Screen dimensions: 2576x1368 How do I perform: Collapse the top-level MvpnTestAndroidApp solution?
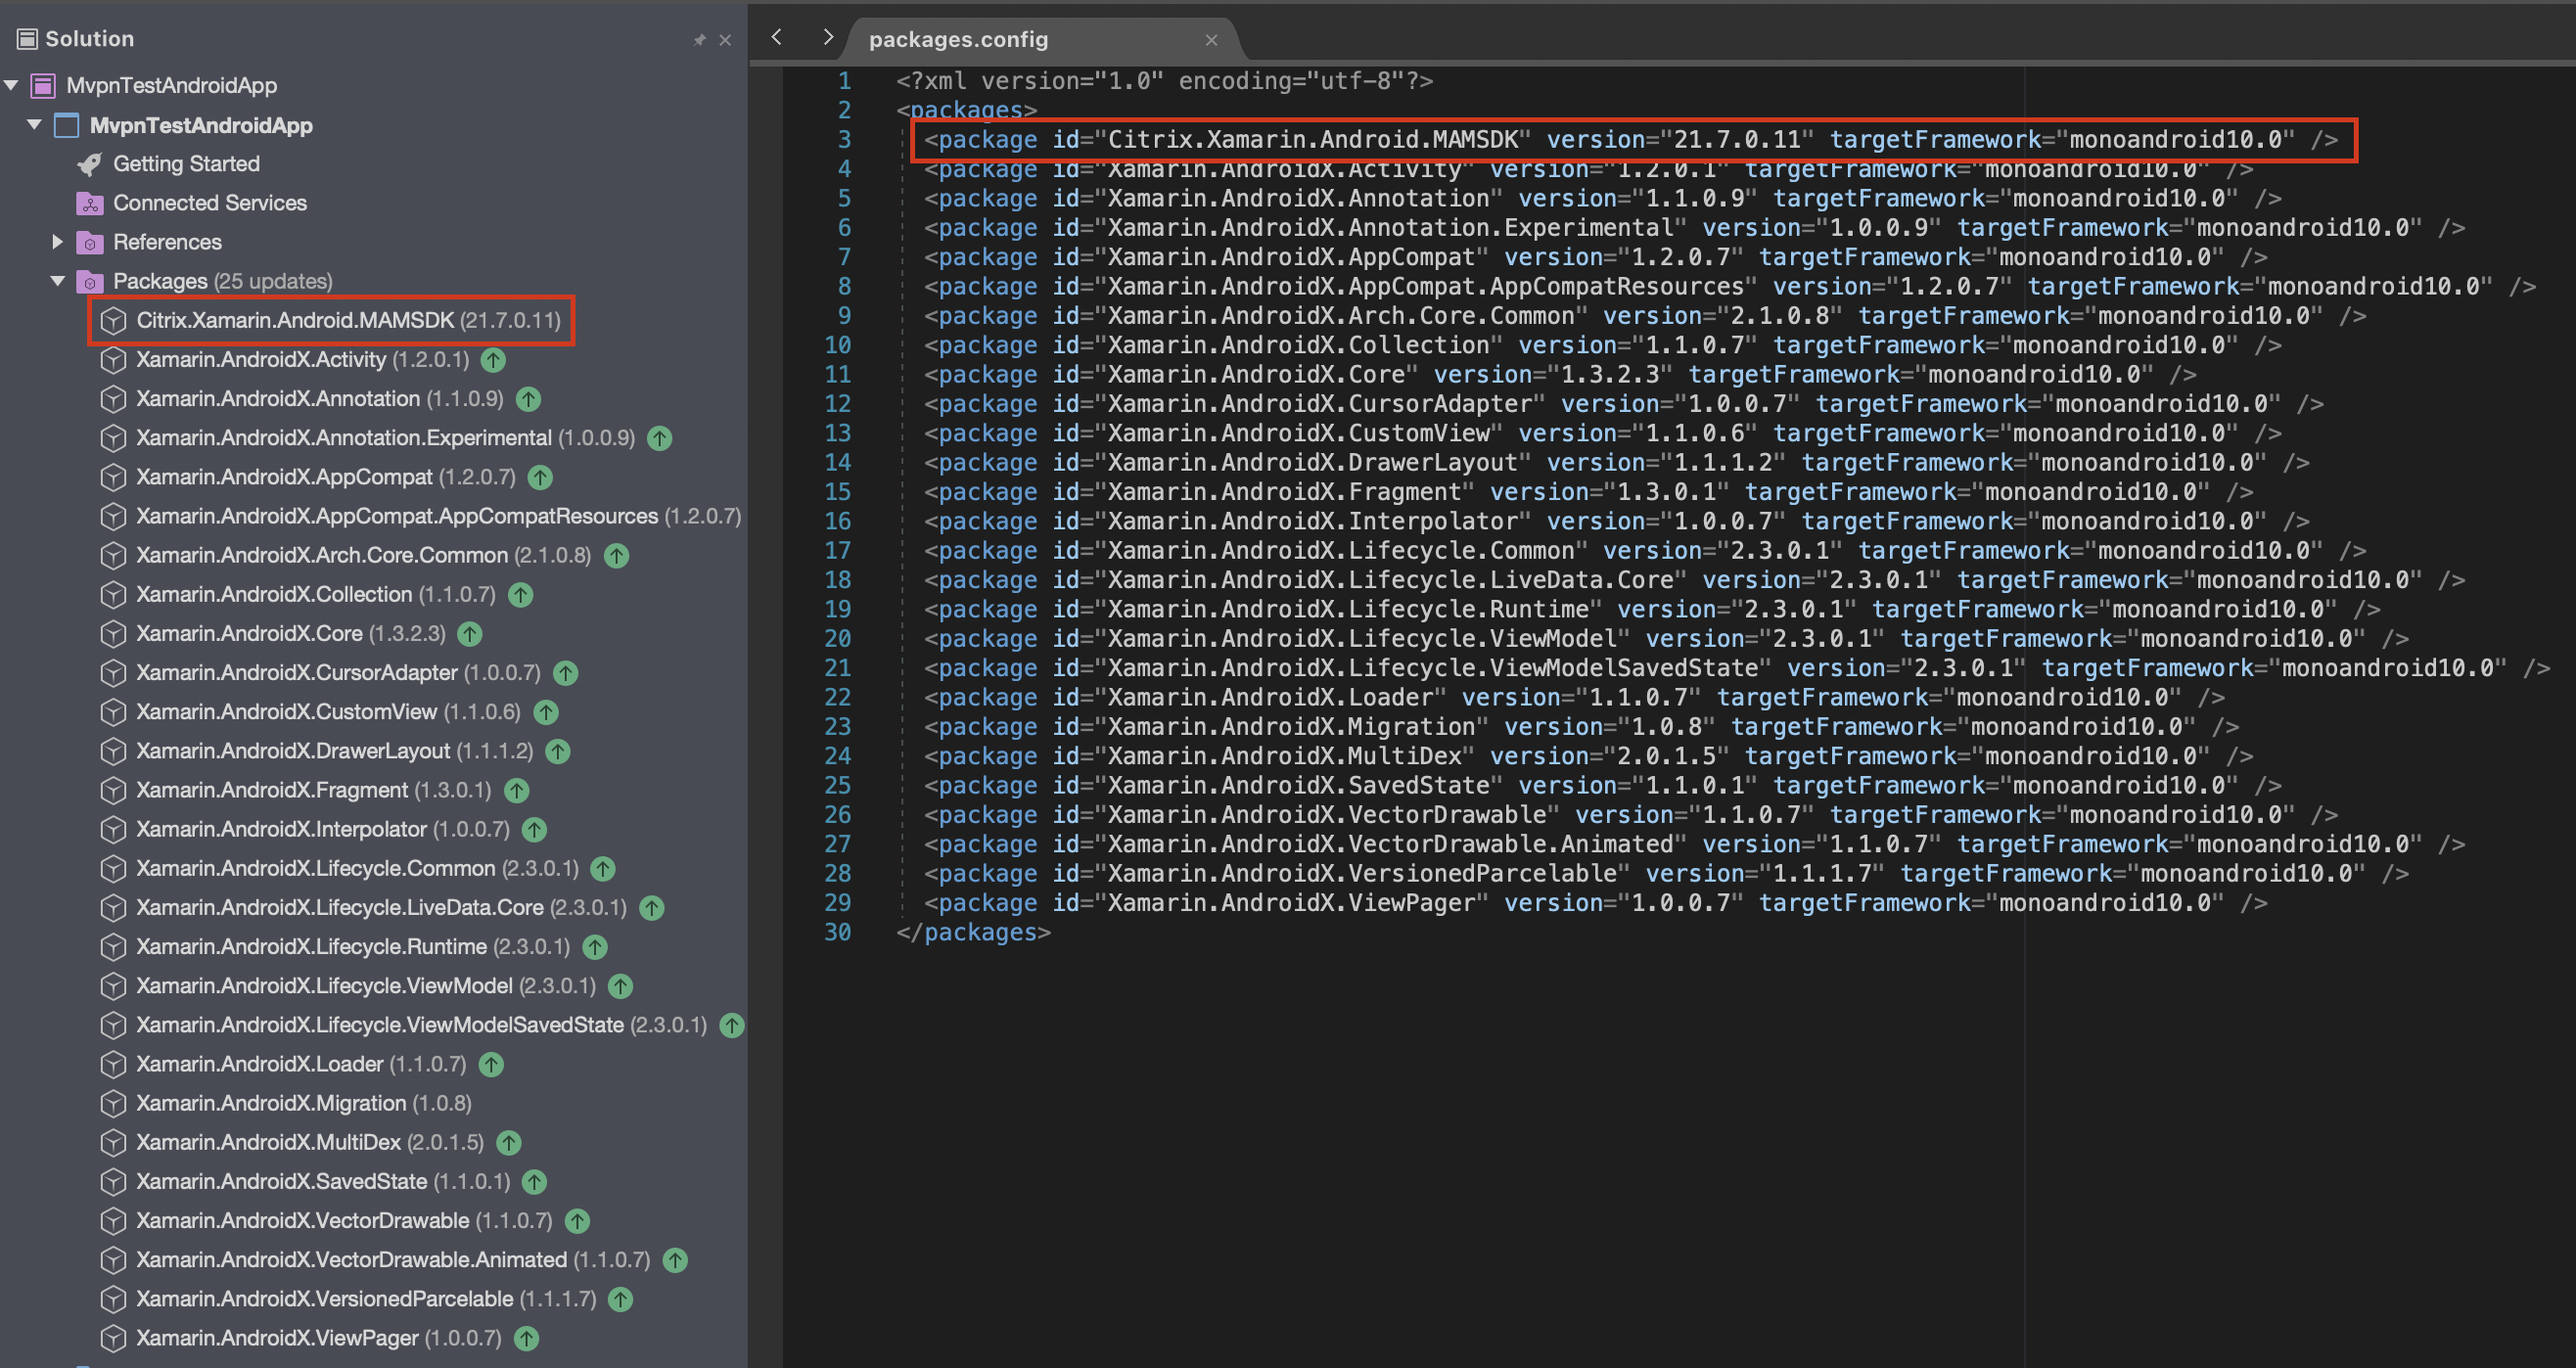coord(11,86)
